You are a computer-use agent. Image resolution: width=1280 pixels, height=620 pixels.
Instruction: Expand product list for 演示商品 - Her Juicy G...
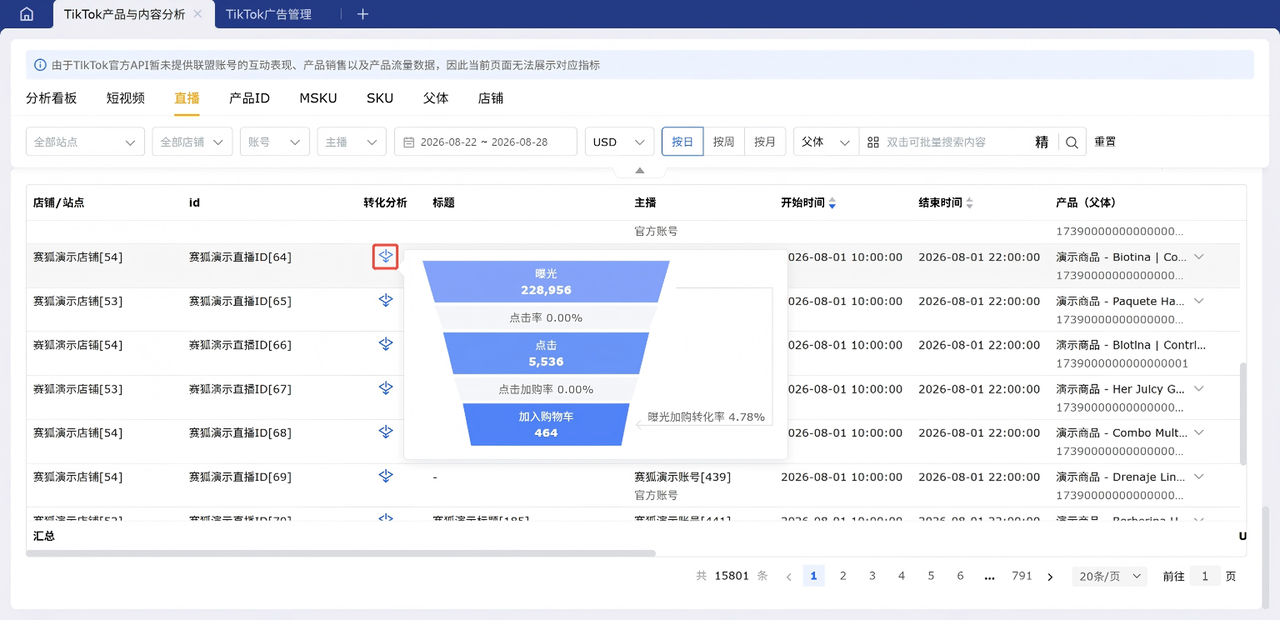tap(1199, 389)
